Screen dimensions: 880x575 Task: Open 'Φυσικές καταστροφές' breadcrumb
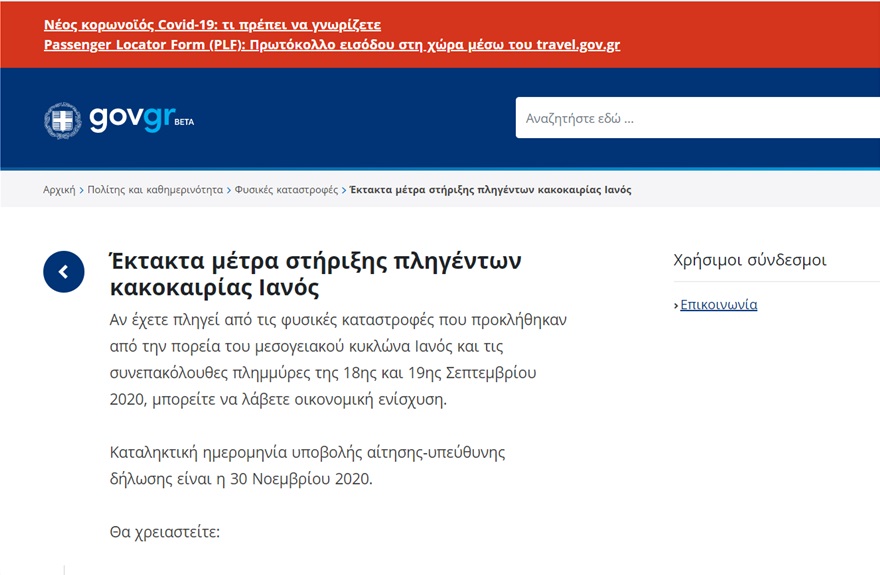[x=286, y=190]
